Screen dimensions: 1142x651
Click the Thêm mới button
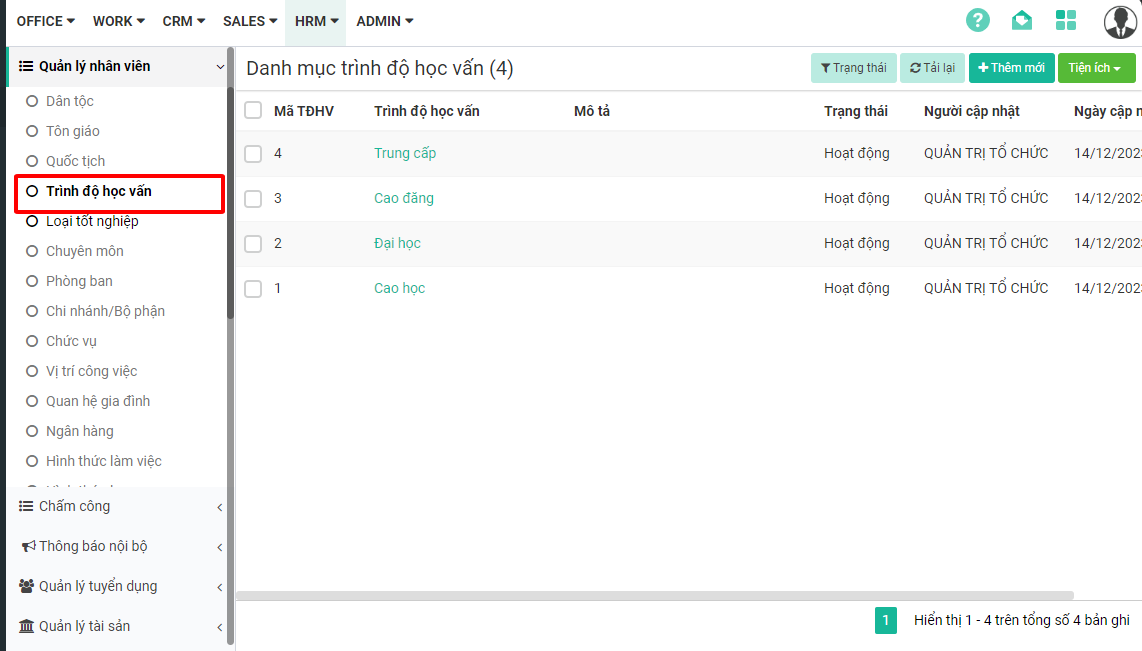coord(1010,68)
